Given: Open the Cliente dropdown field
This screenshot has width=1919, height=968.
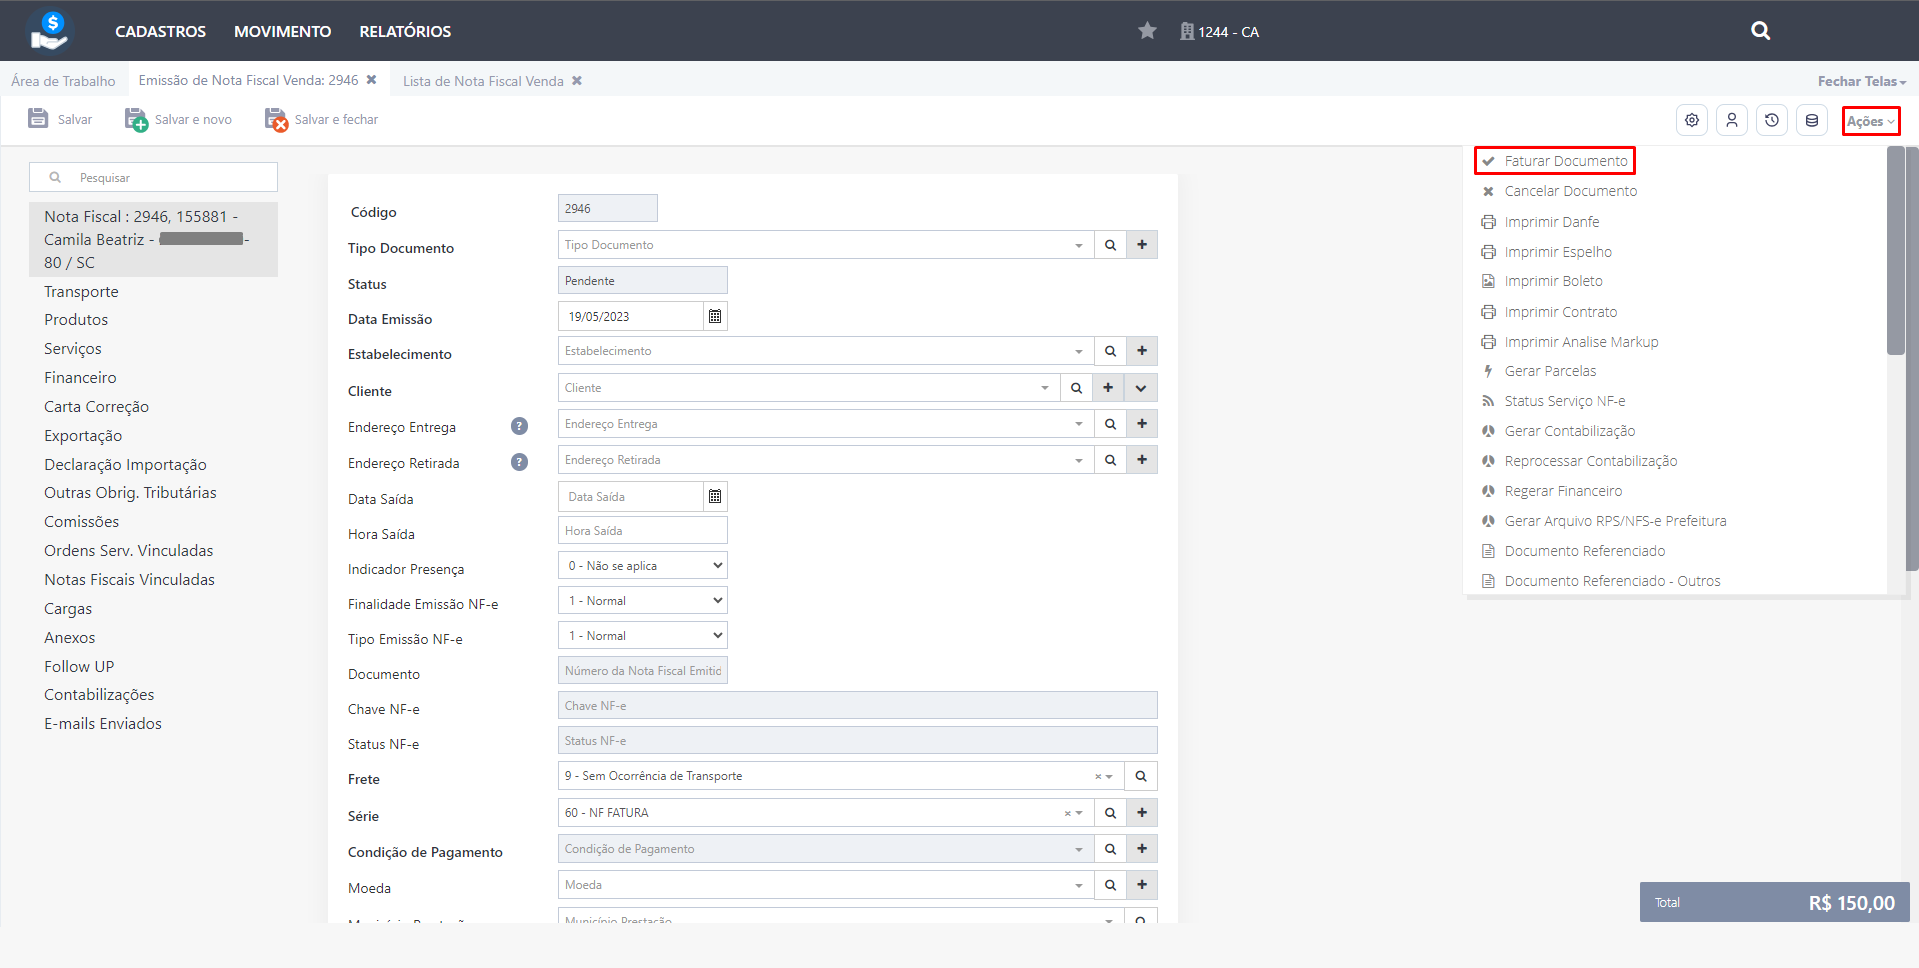Looking at the screenshot, I should [x=809, y=388].
